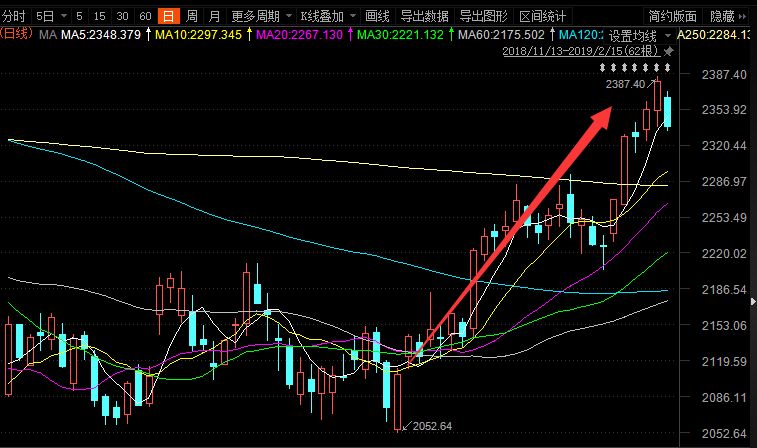Click the 2353.92 price axis label
This screenshot has height=448, width=757.
pos(724,110)
